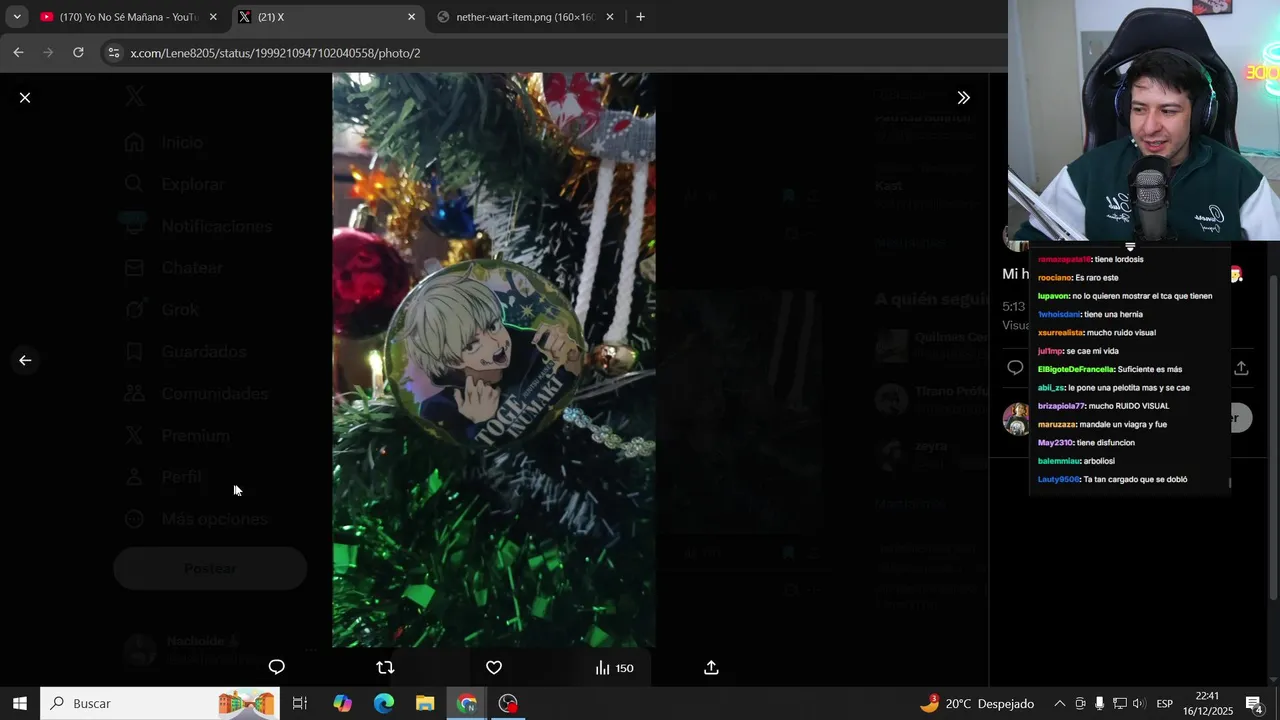The image size is (1280, 720).
Task: Reload the current page
Action: point(78,53)
